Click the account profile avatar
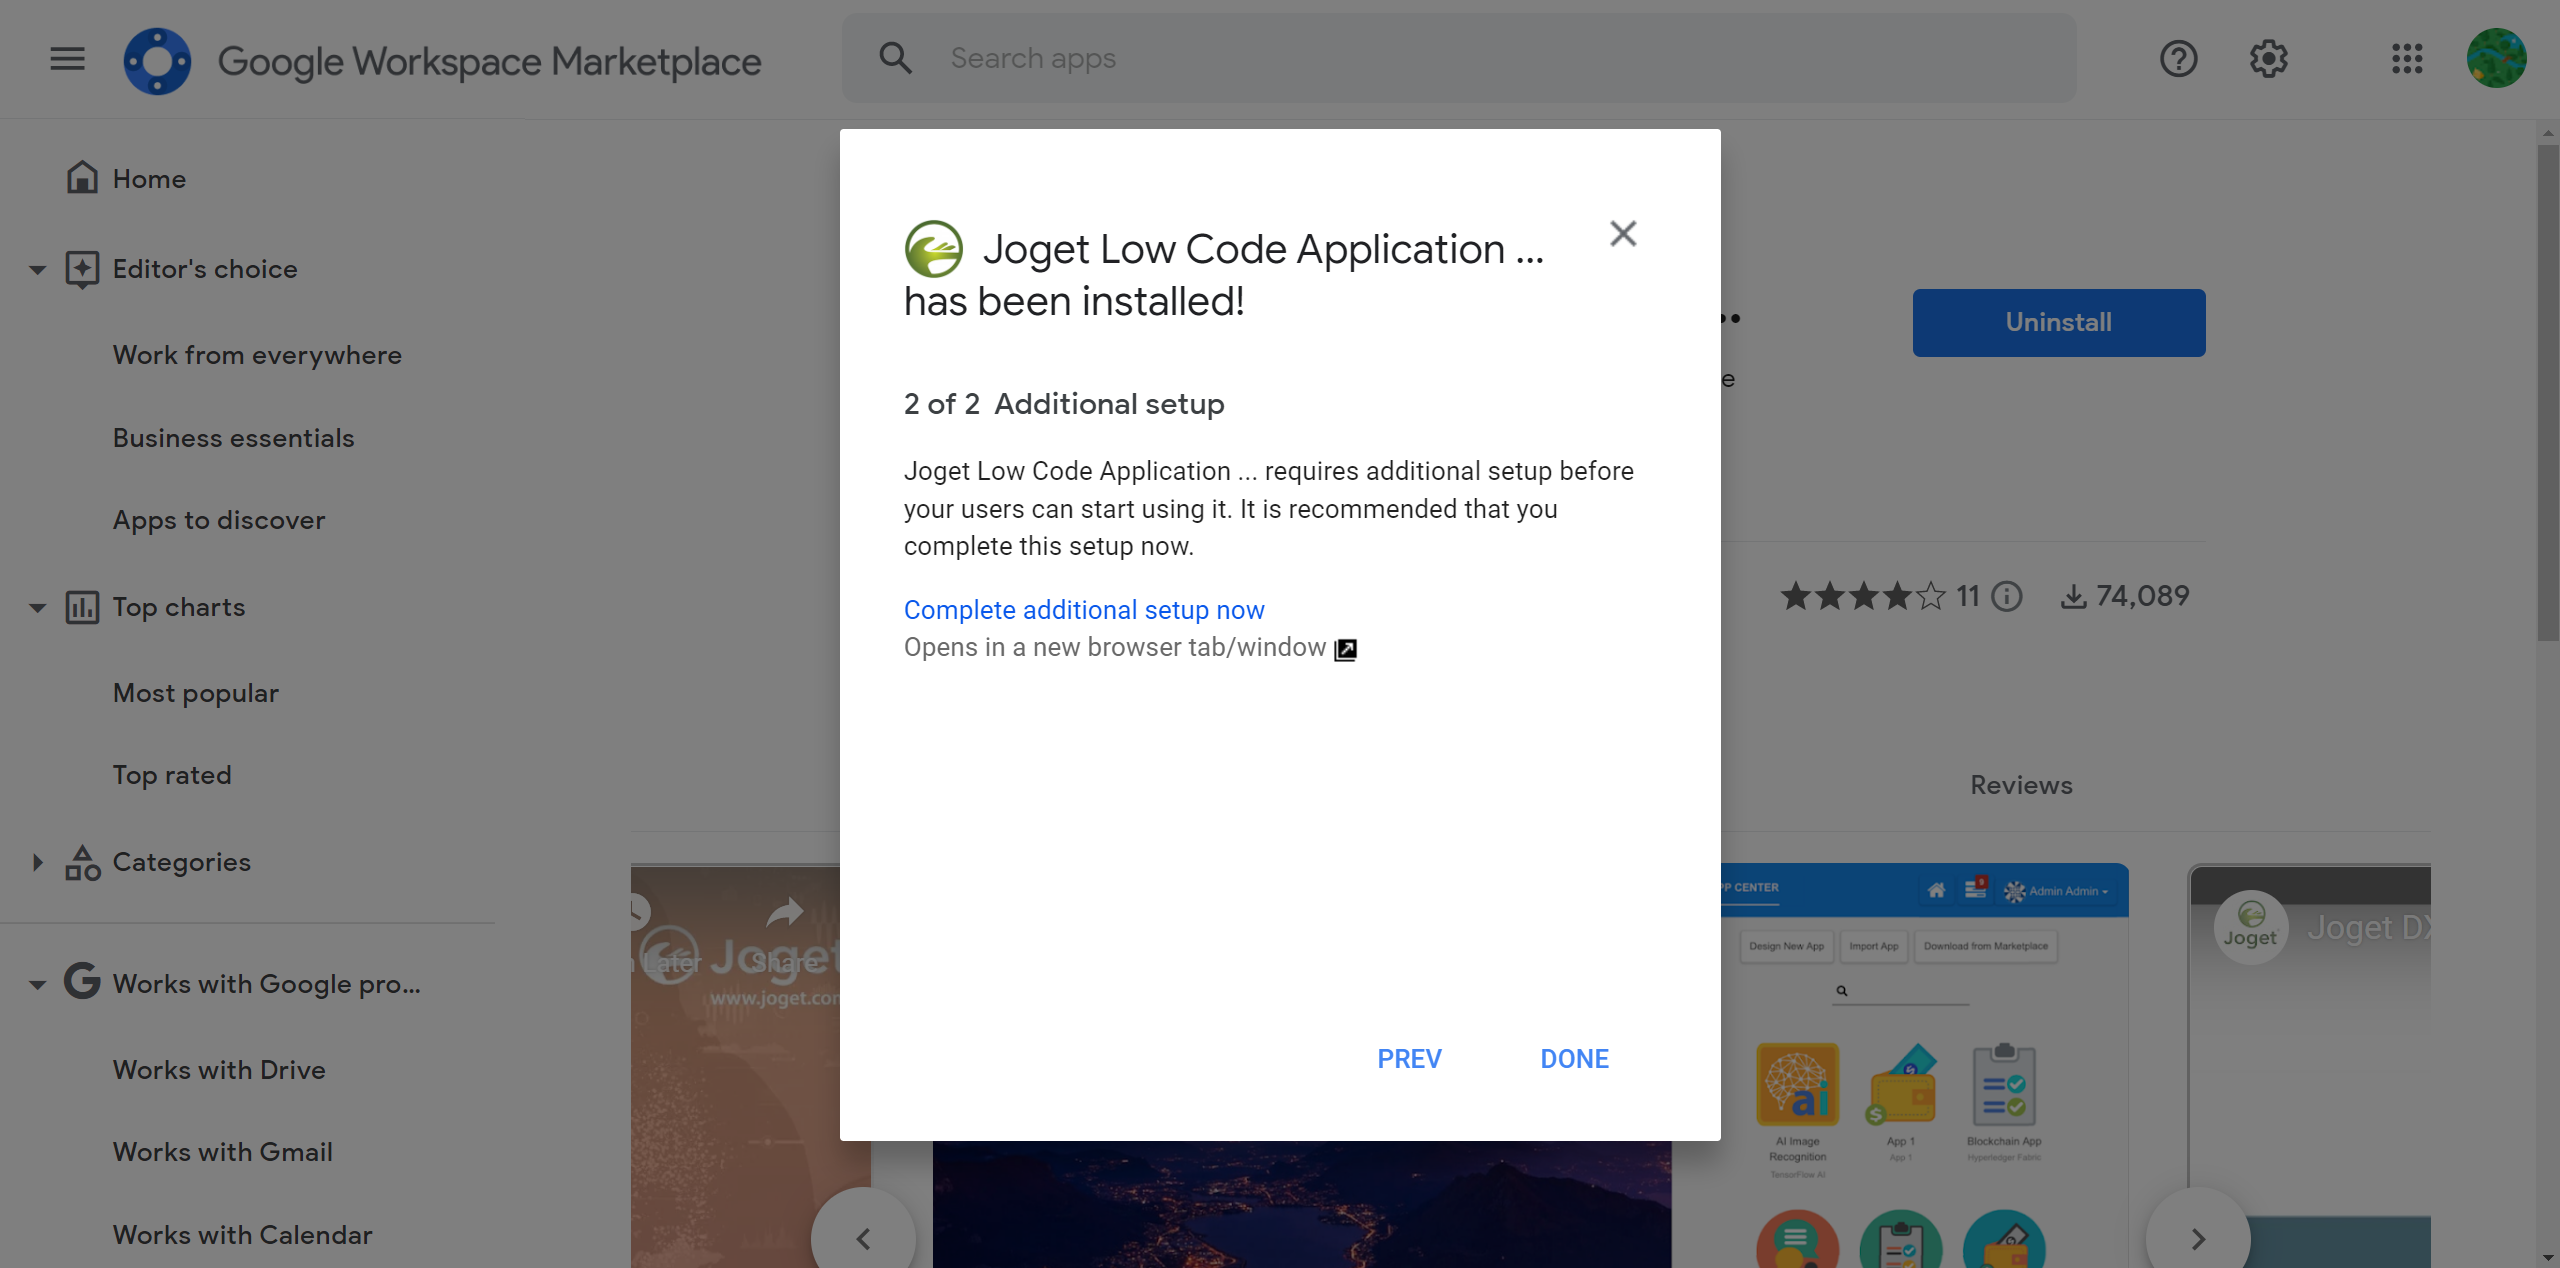2560x1268 pixels. [2496, 59]
